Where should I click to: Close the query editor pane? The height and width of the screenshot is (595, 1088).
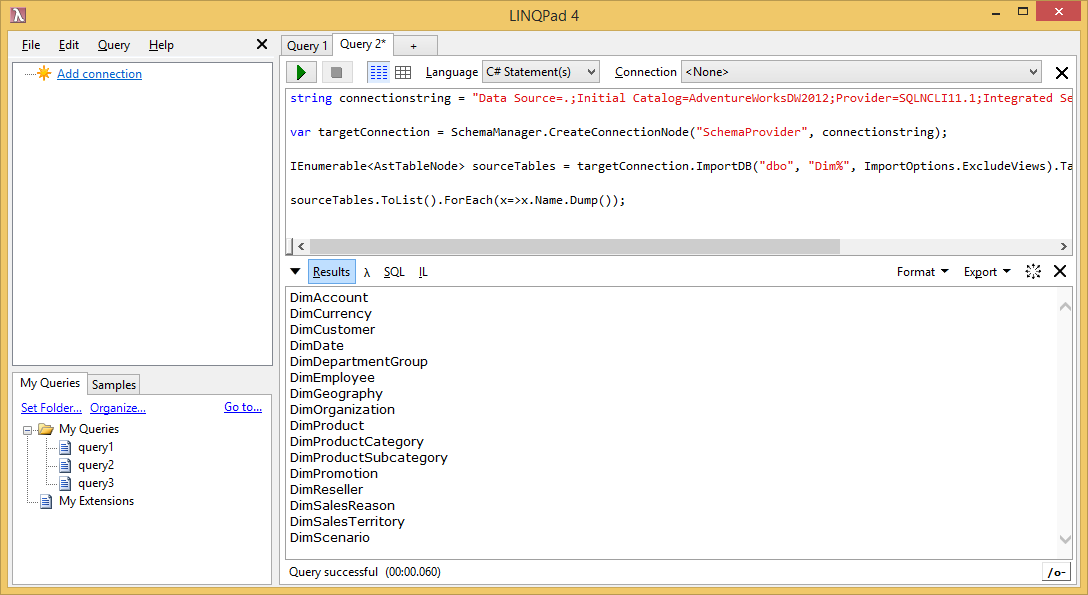tap(1062, 73)
